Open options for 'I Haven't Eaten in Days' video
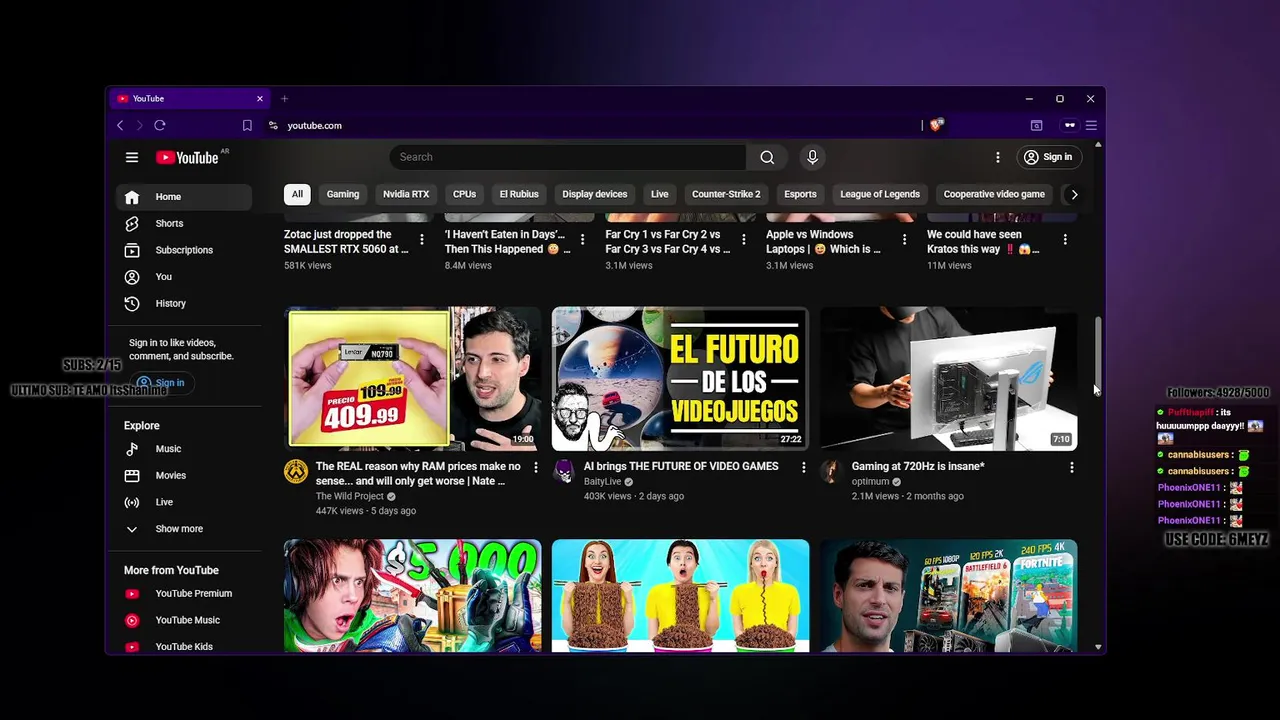1280x720 pixels. pyautogui.click(x=582, y=240)
